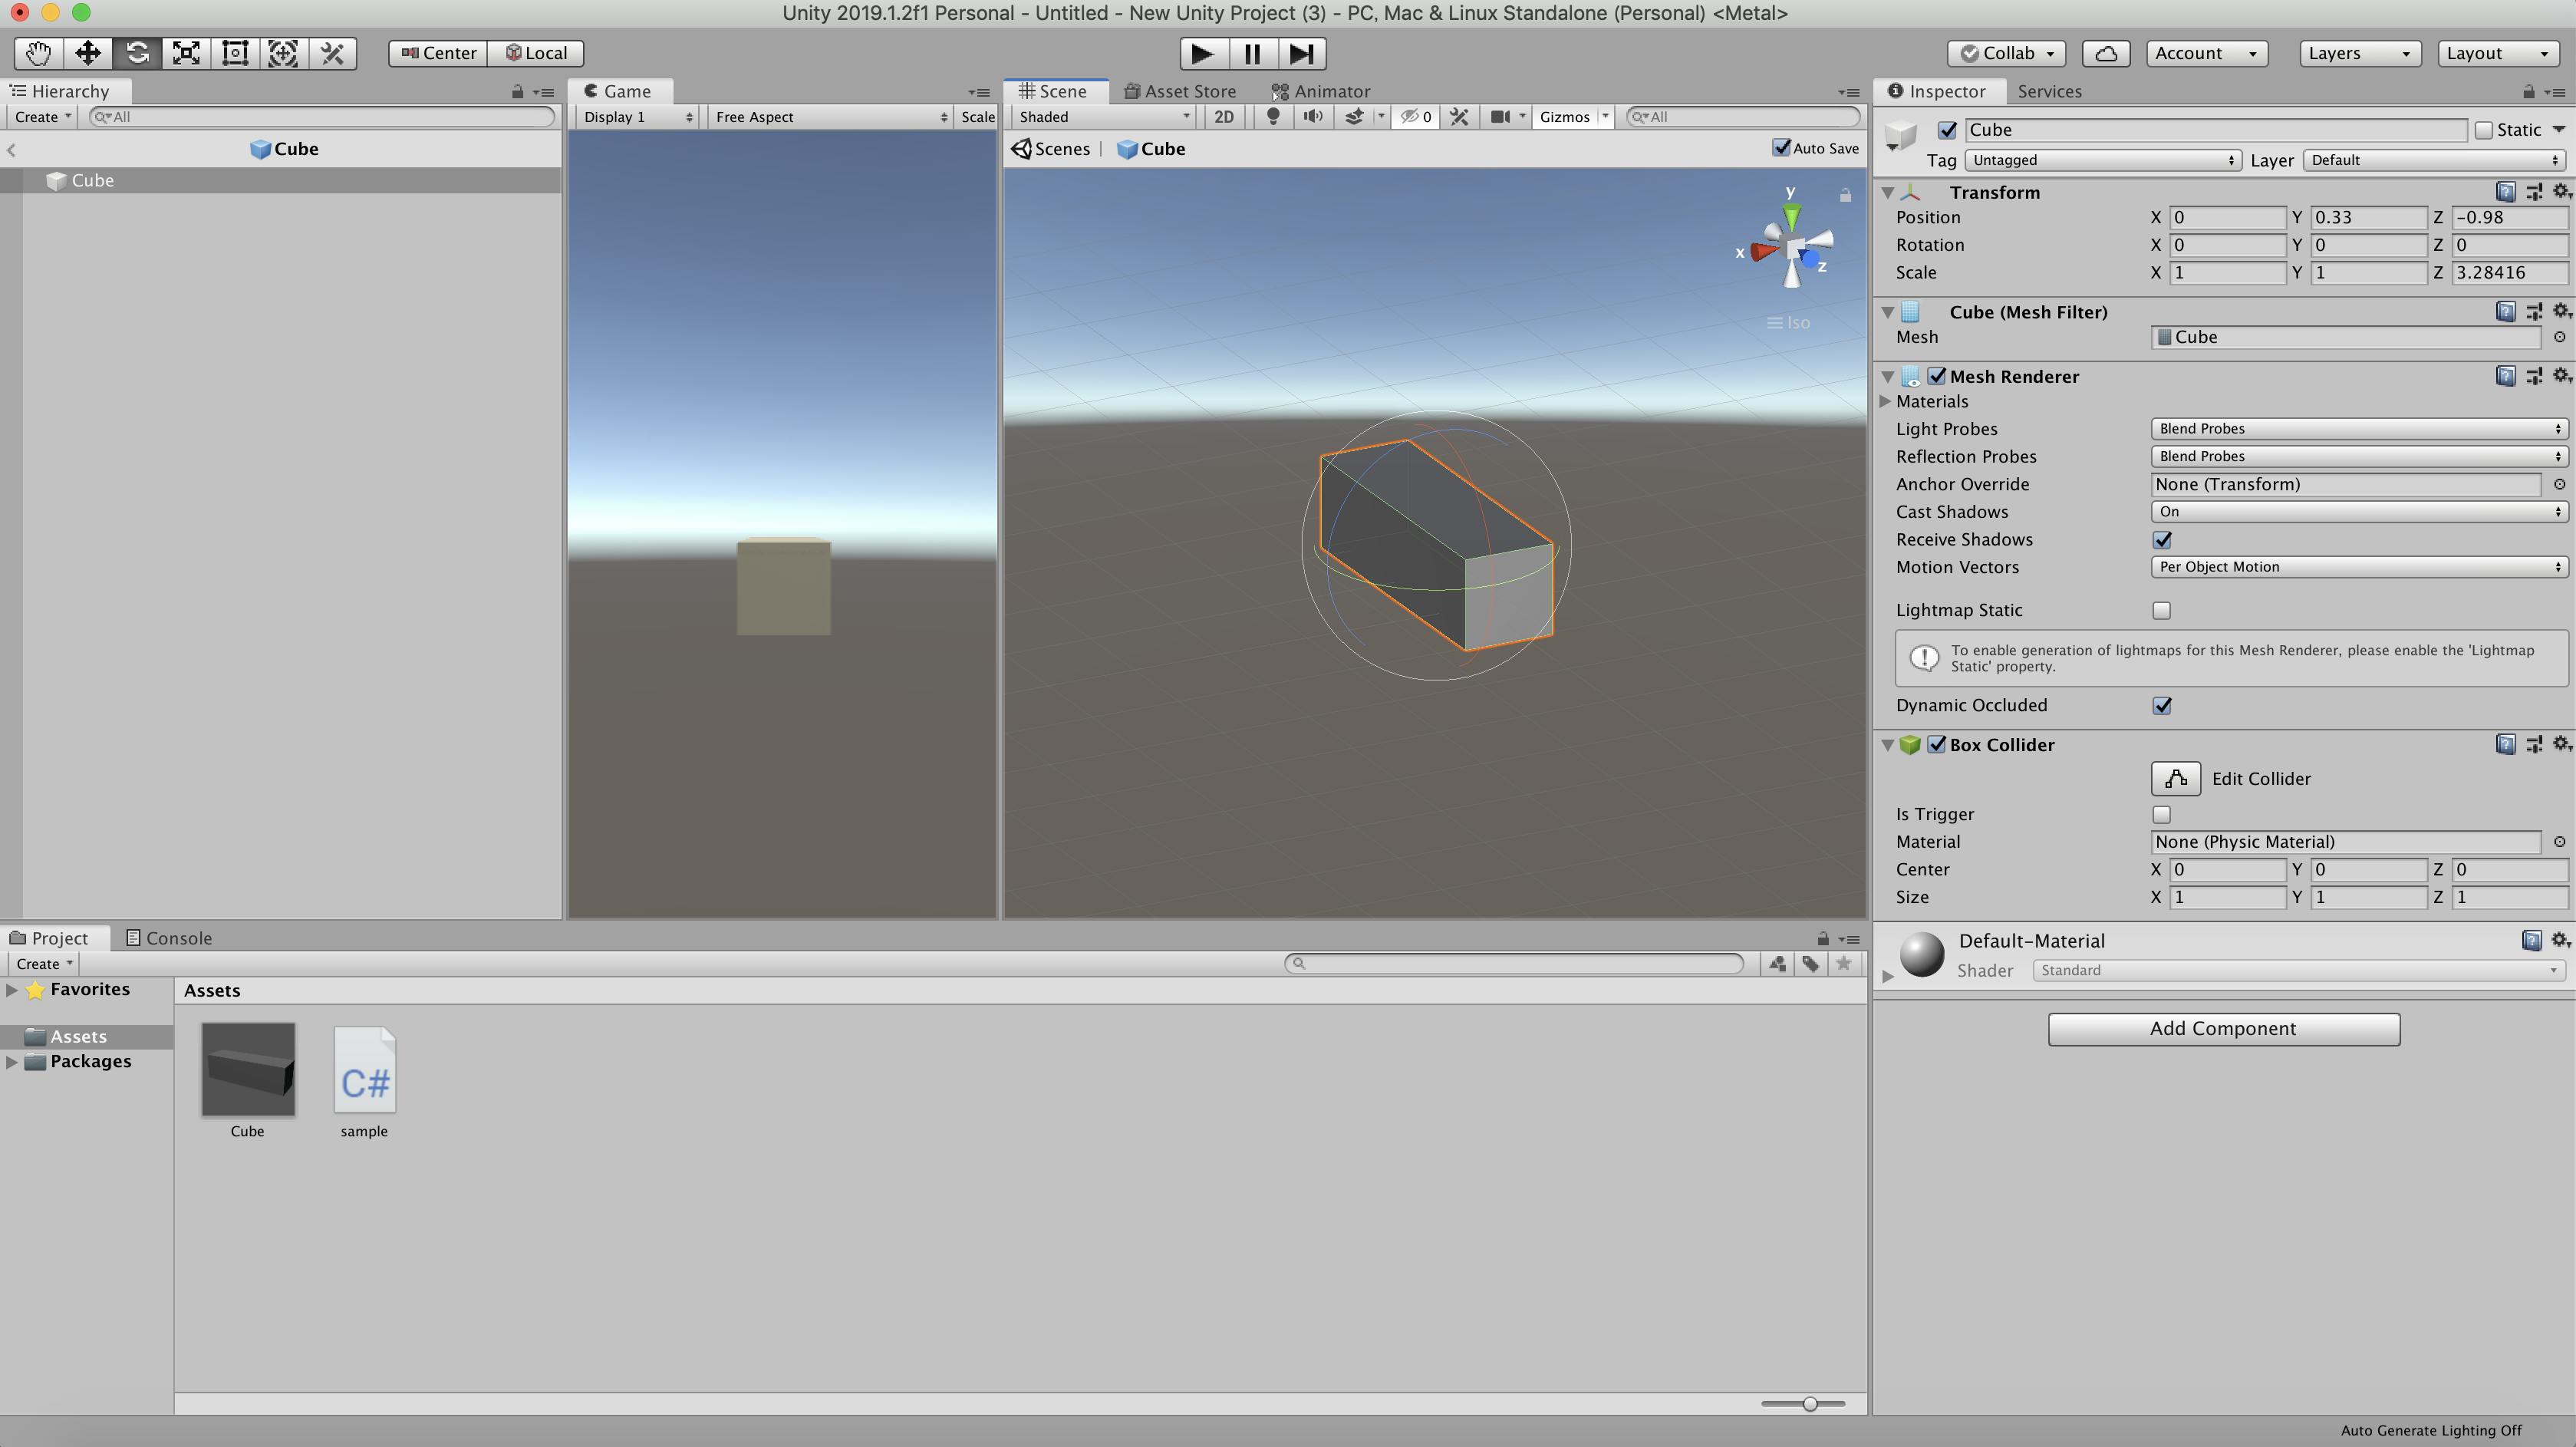Viewport: 2576px width, 1447px height.
Task: Toggle scene lighting bulb icon
Action: pyautogui.click(x=1273, y=117)
